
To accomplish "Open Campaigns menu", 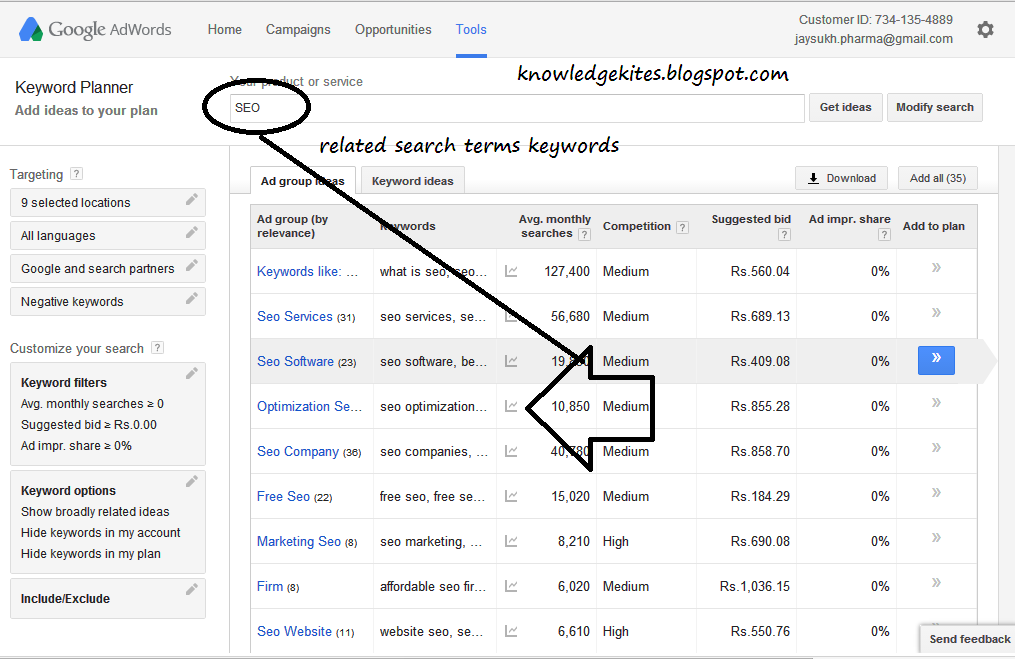I will [x=298, y=30].
